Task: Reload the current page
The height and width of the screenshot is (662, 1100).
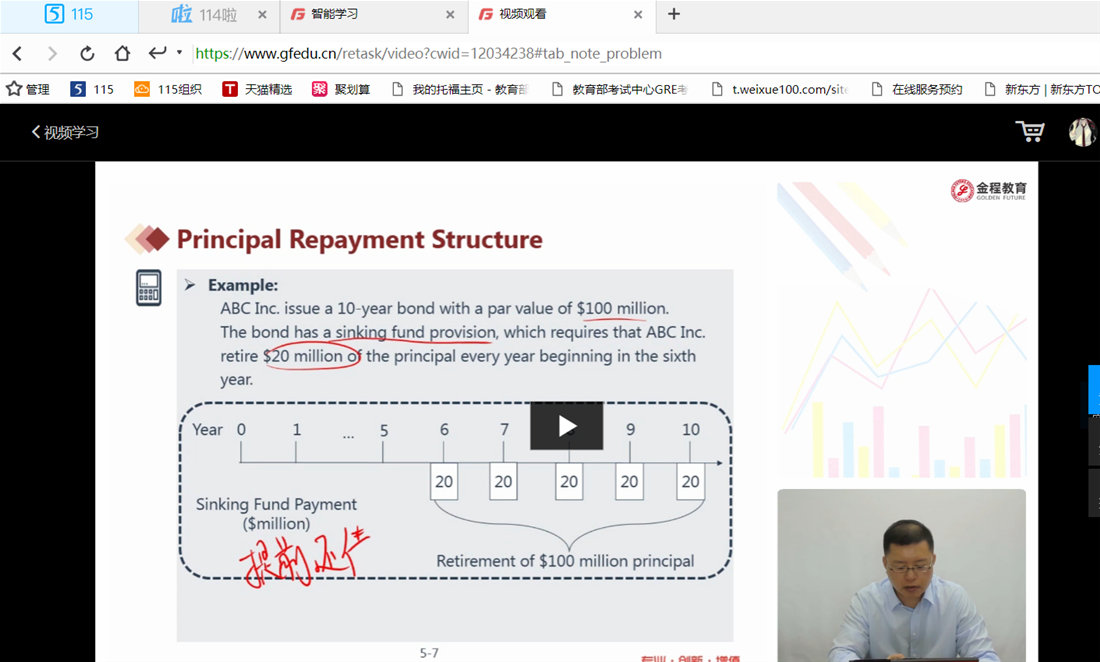Action: coord(87,53)
